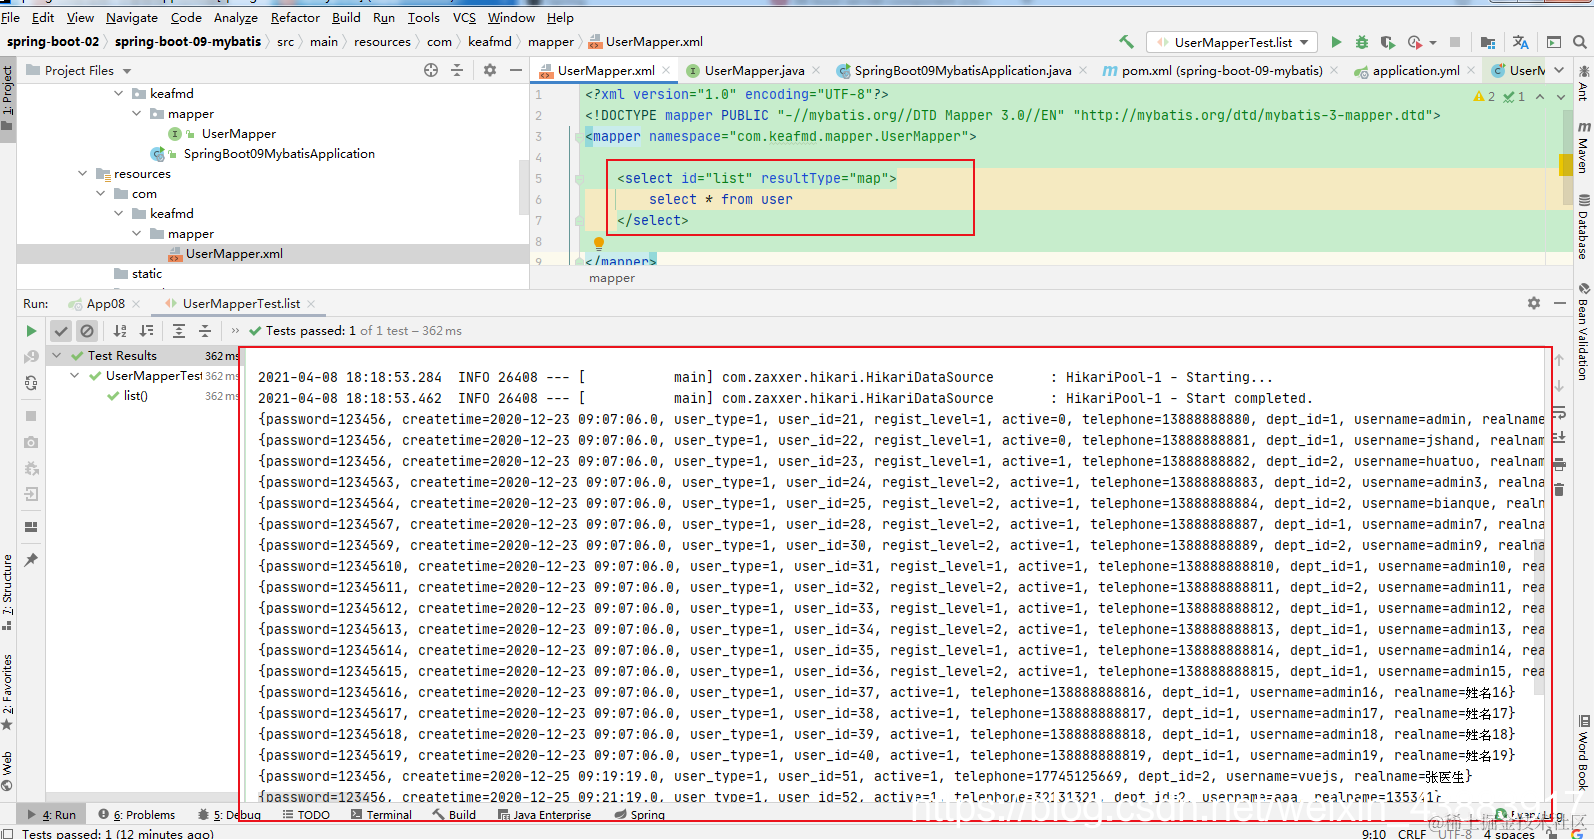Screen dimensions: 1594x839
Task: Collapse all test results
Action: (x=205, y=331)
